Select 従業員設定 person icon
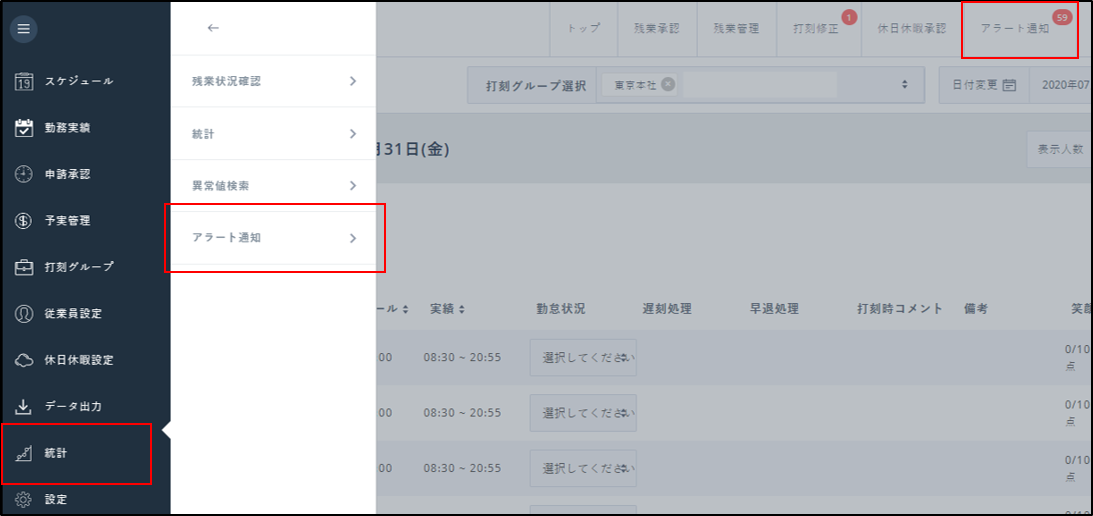Screen dimensions: 1093x516 [x=25, y=313]
